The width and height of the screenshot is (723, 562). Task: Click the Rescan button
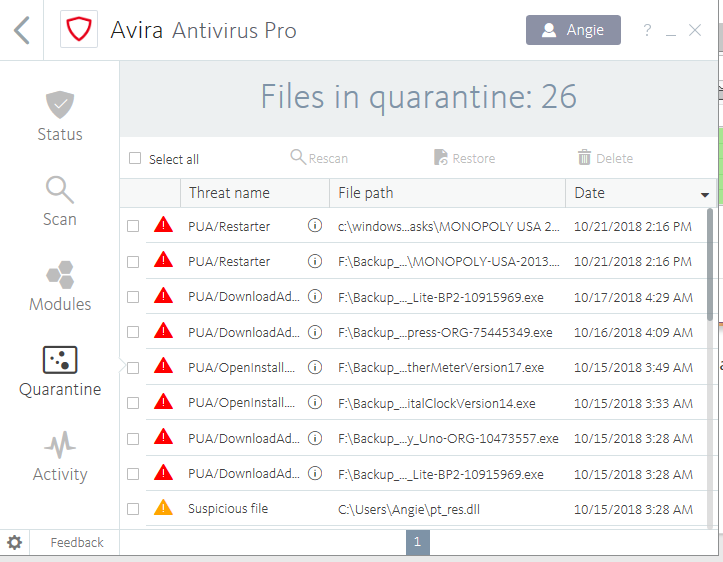coord(319,158)
